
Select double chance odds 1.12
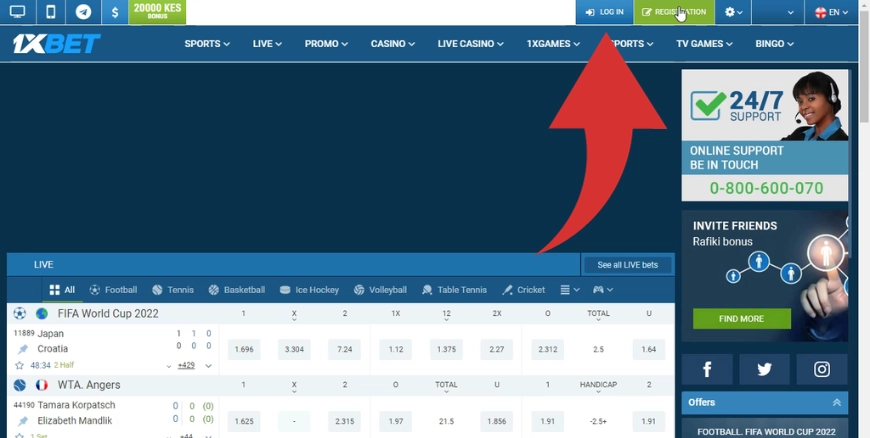396,349
